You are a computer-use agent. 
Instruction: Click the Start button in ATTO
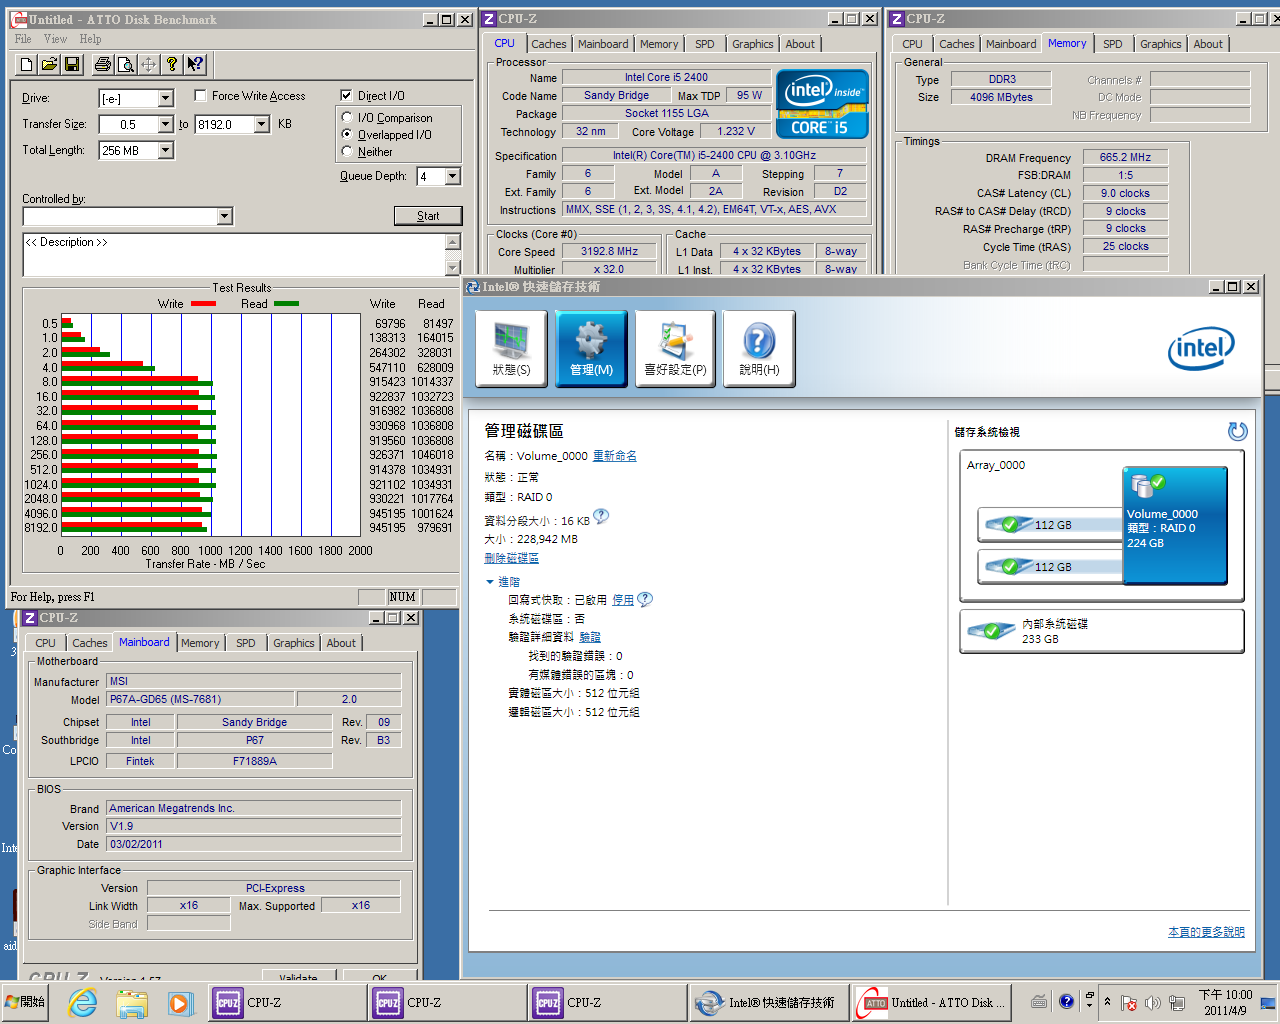(x=428, y=216)
